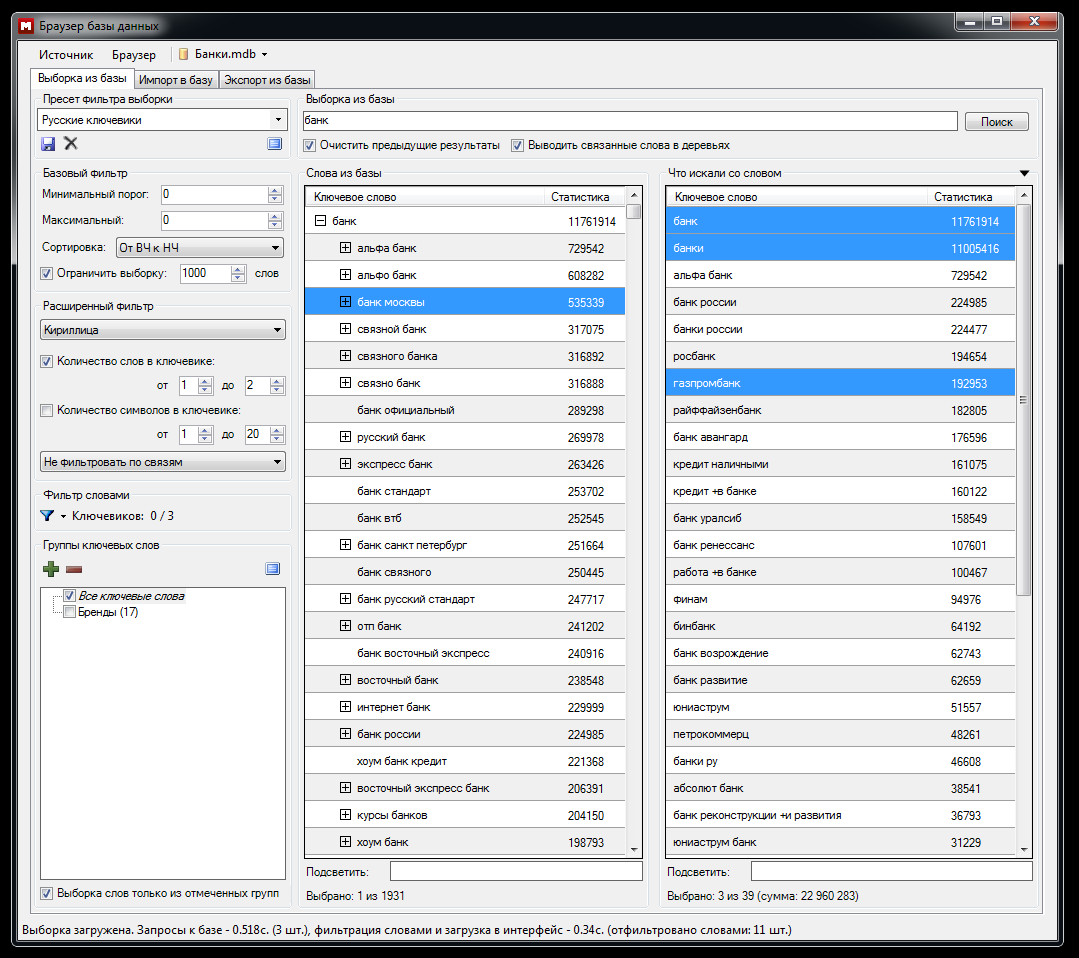Check the 'Бренды (17)' group checkbox
Viewport: 1079px width, 958px height.
click(69, 612)
